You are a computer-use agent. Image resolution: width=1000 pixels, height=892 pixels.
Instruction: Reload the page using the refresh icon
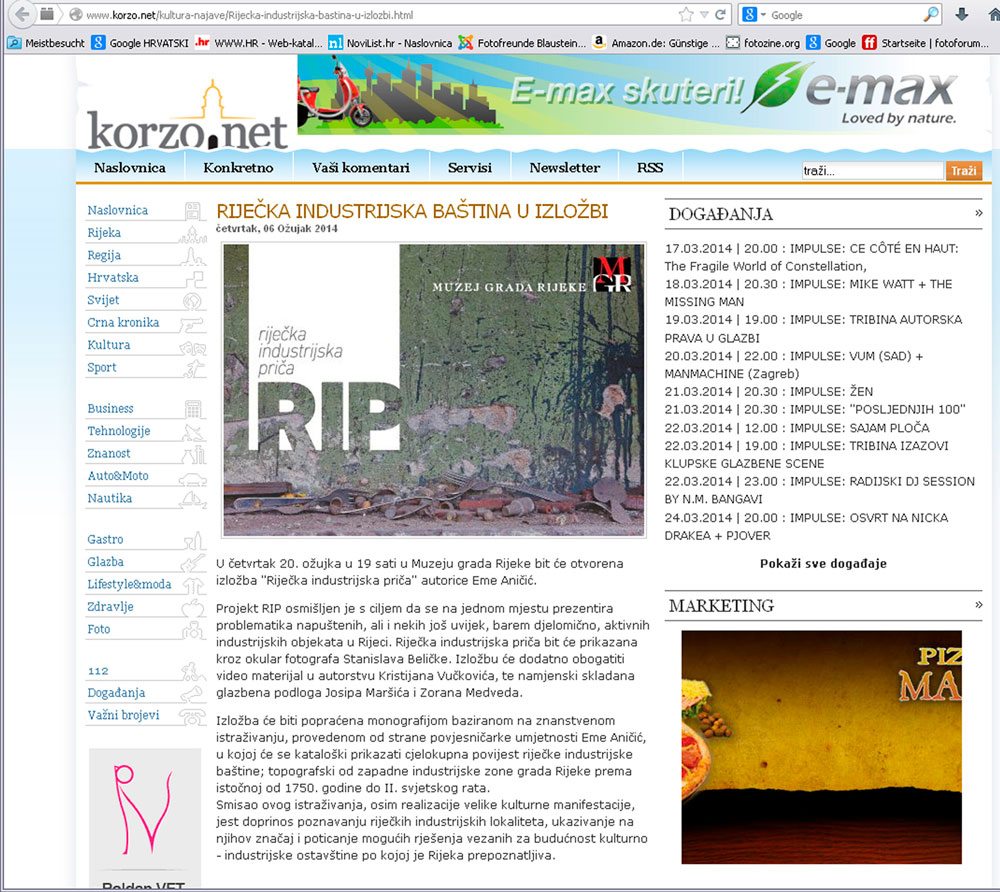click(x=722, y=15)
